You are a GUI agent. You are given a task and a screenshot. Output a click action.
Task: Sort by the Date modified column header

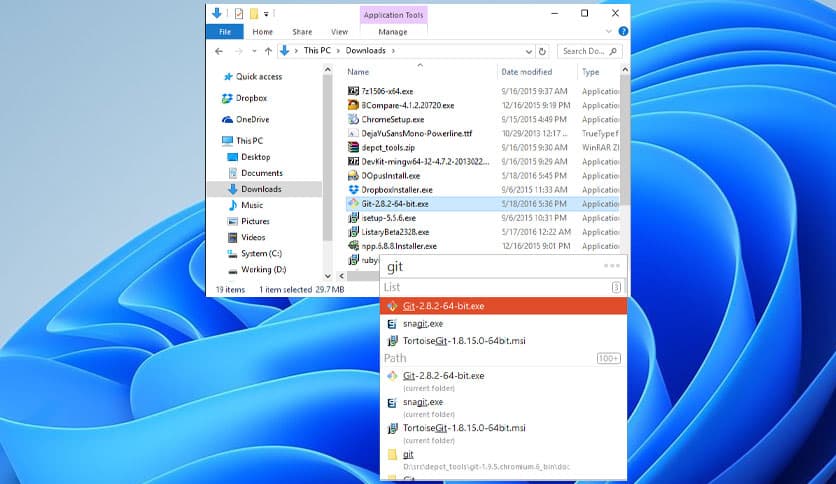526,72
